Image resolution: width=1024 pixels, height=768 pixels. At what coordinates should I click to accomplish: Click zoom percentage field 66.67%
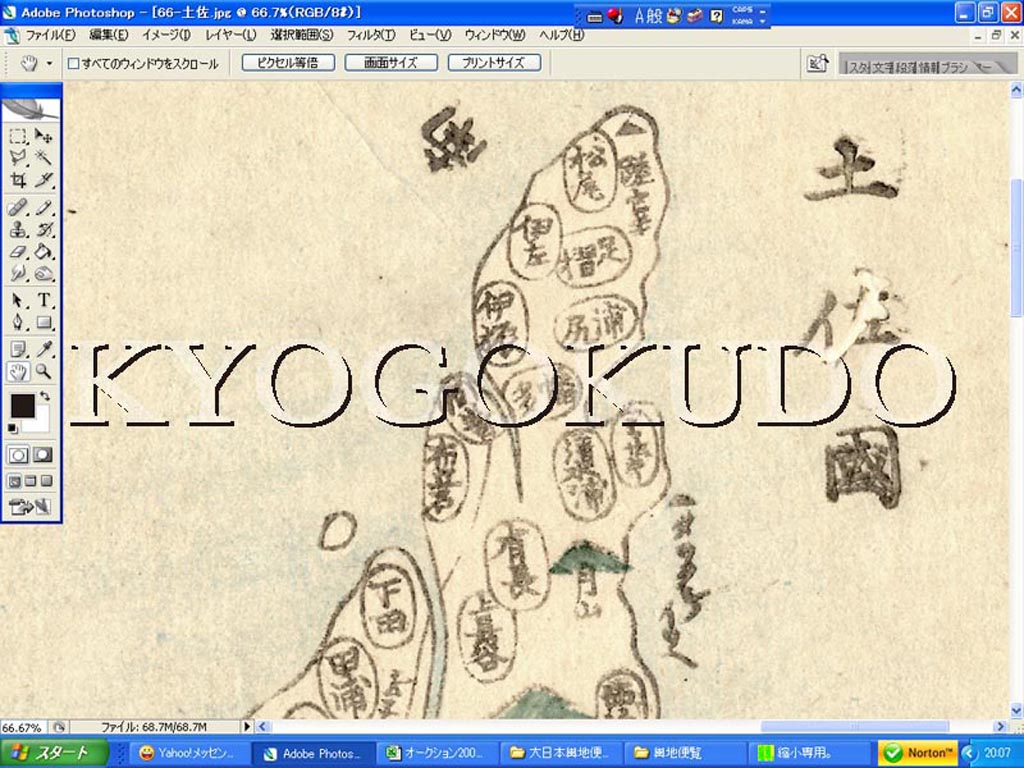[x=25, y=727]
